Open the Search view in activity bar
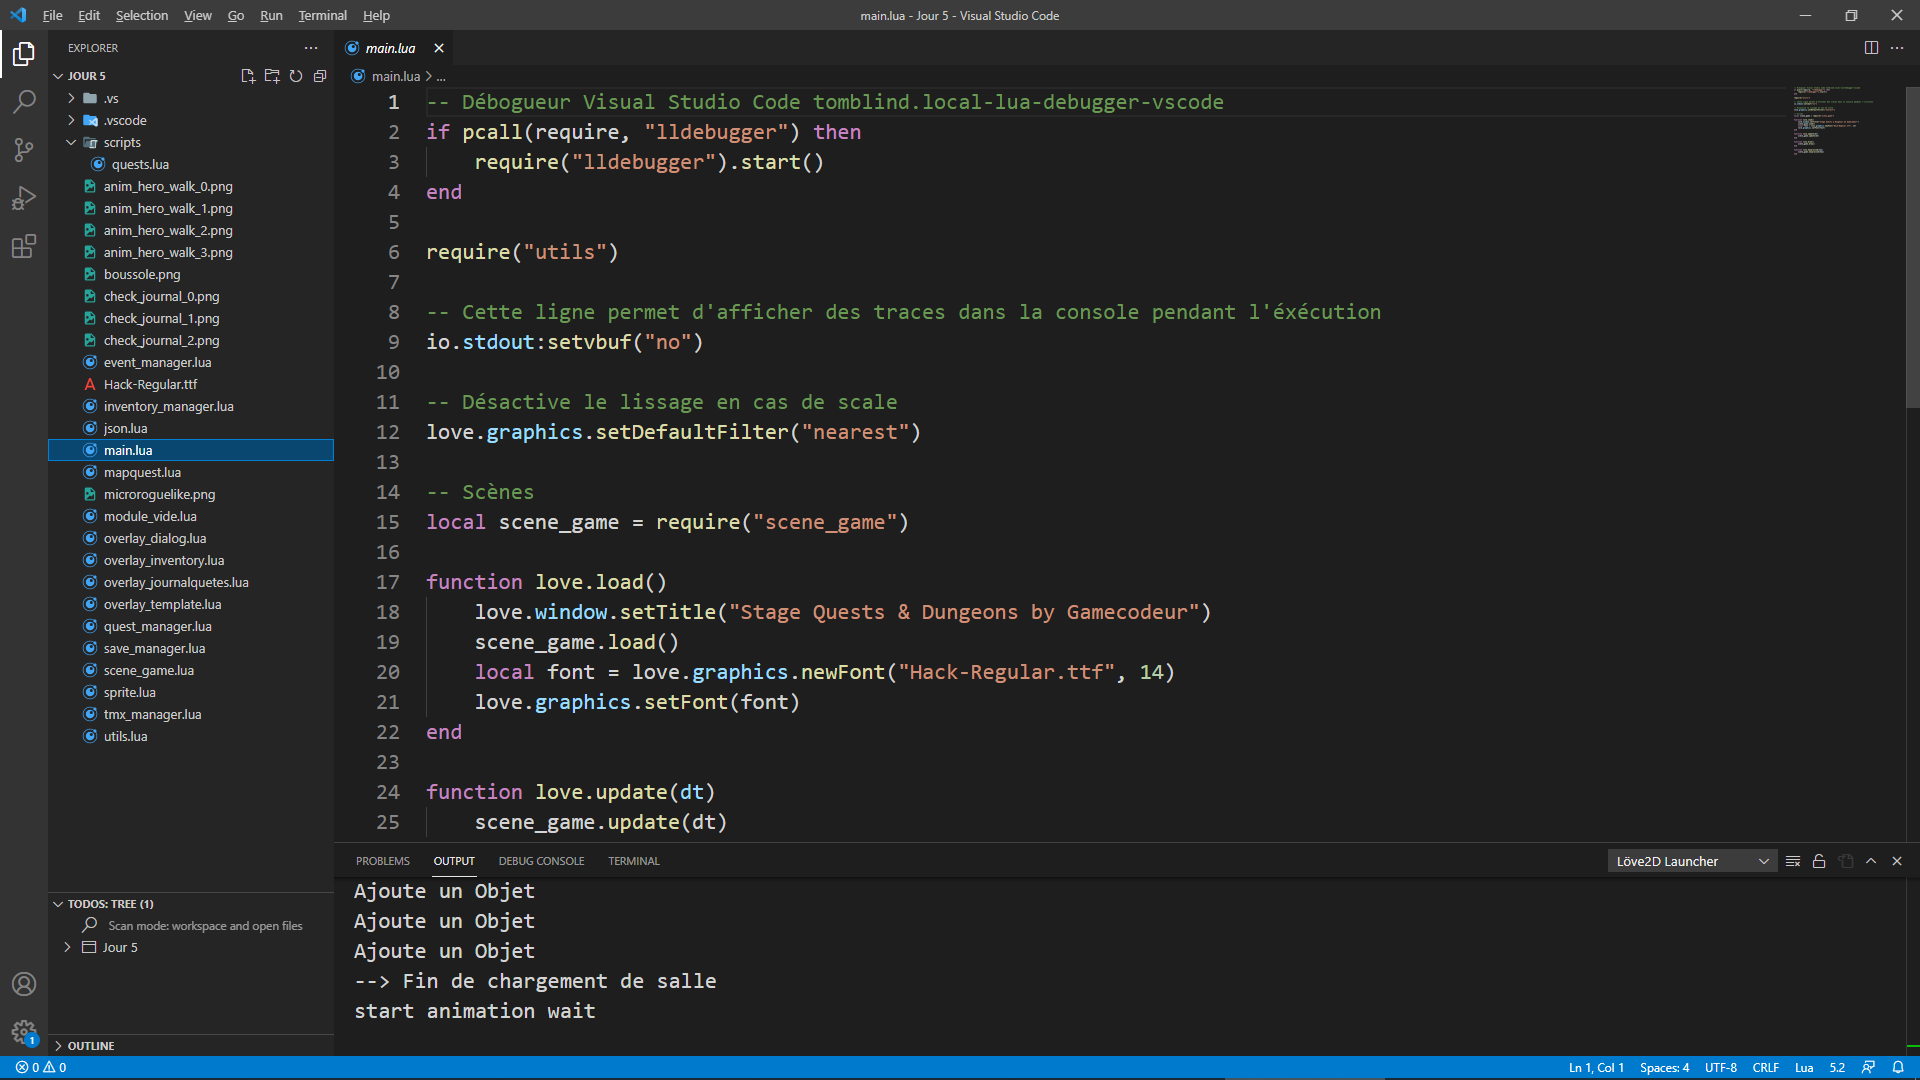The height and width of the screenshot is (1080, 1920). point(24,101)
